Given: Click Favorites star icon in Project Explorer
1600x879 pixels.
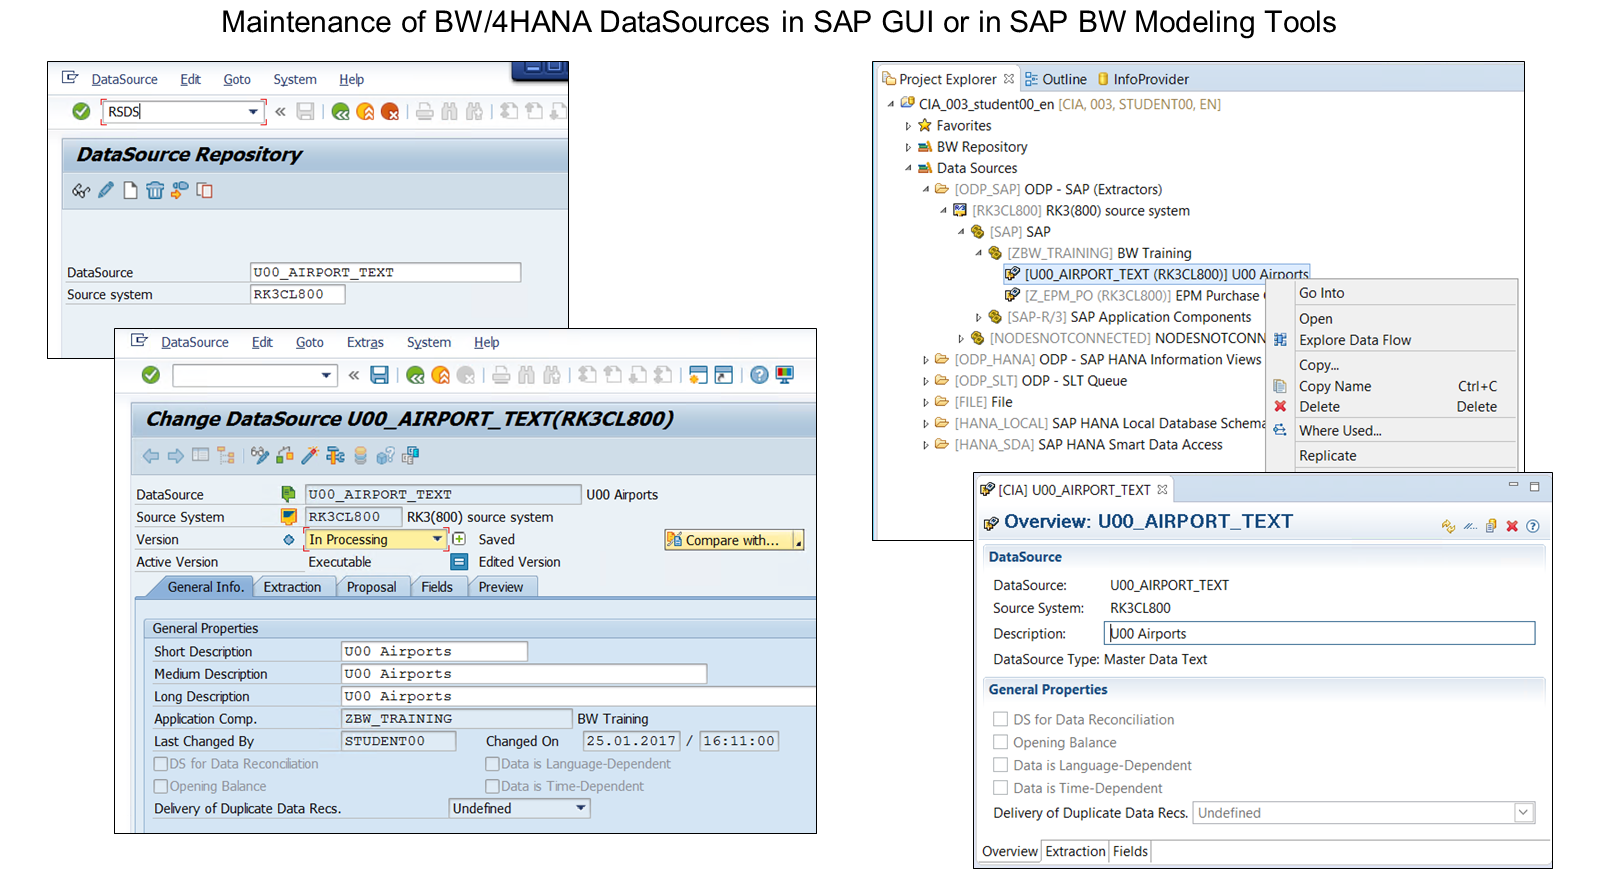Looking at the screenshot, I should (925, 125).
